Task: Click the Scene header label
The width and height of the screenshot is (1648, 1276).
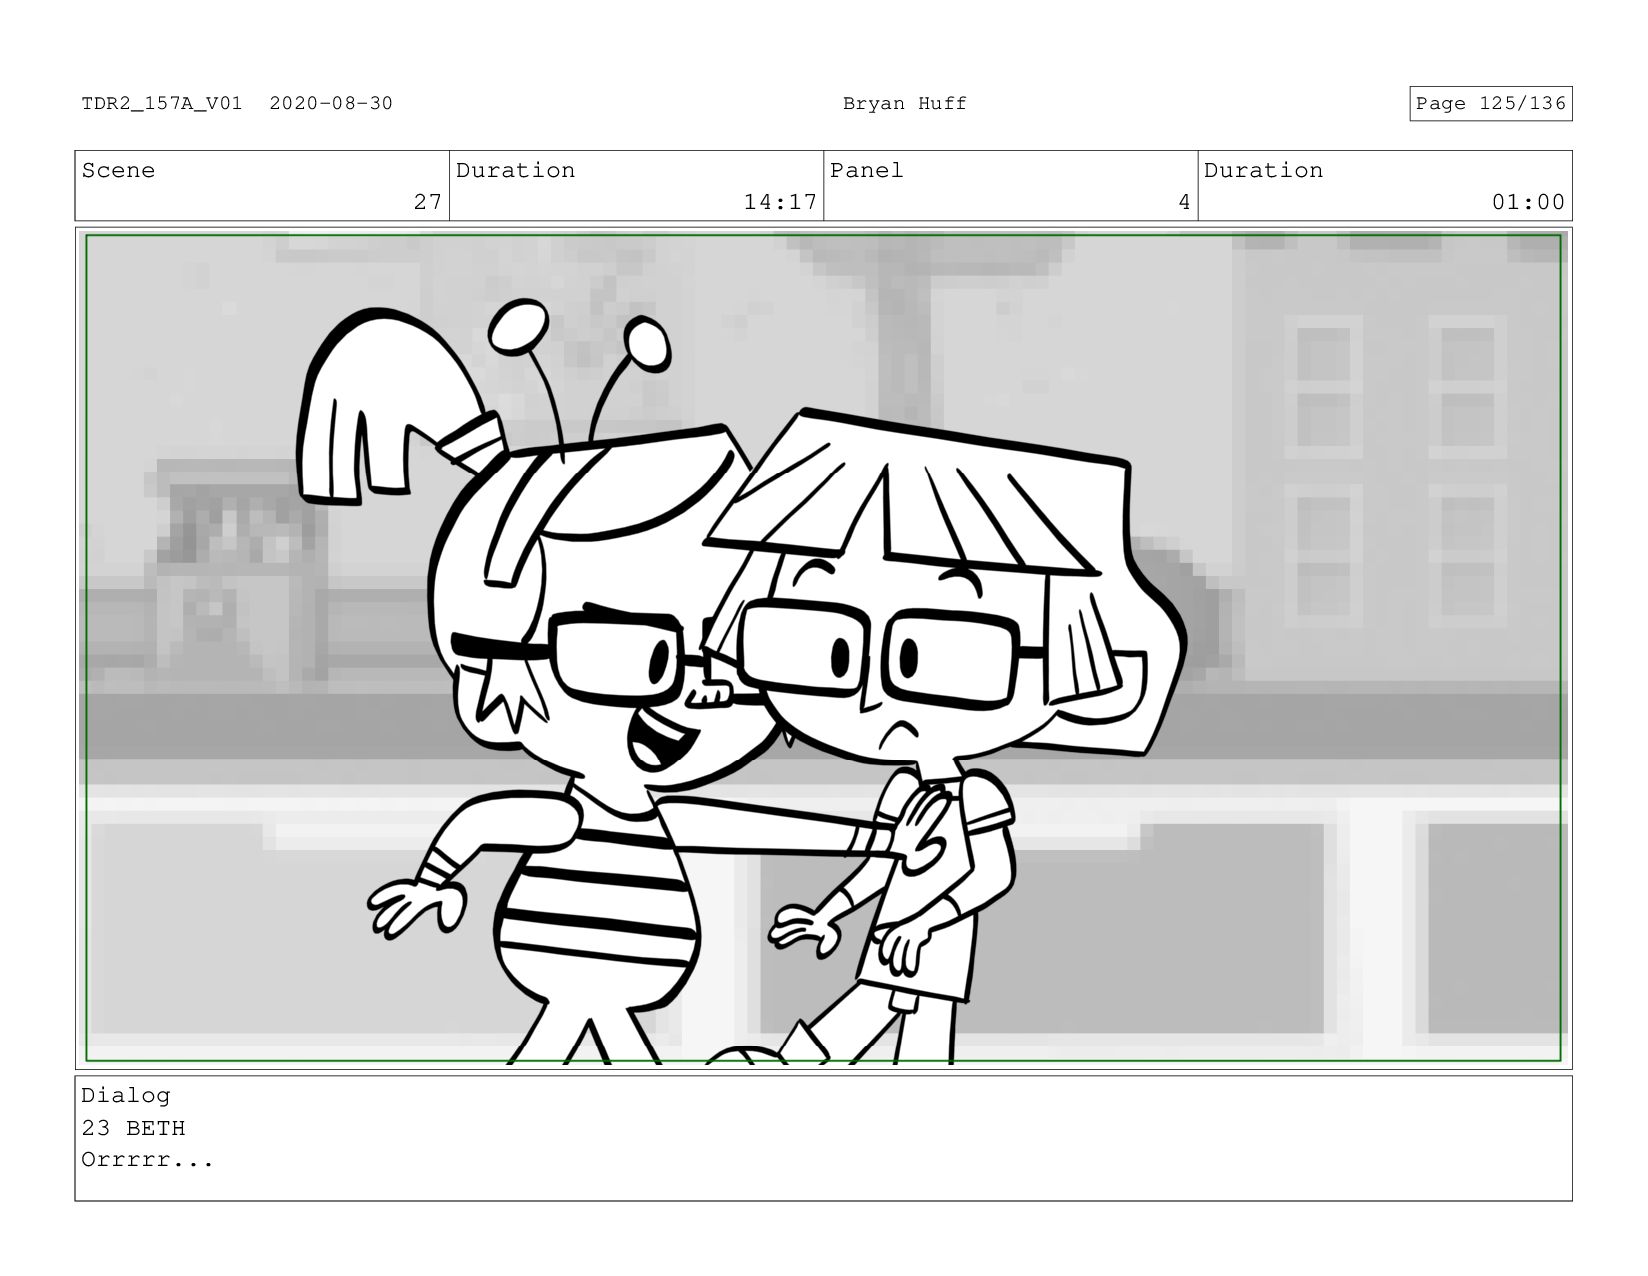Action: [118, 171]
